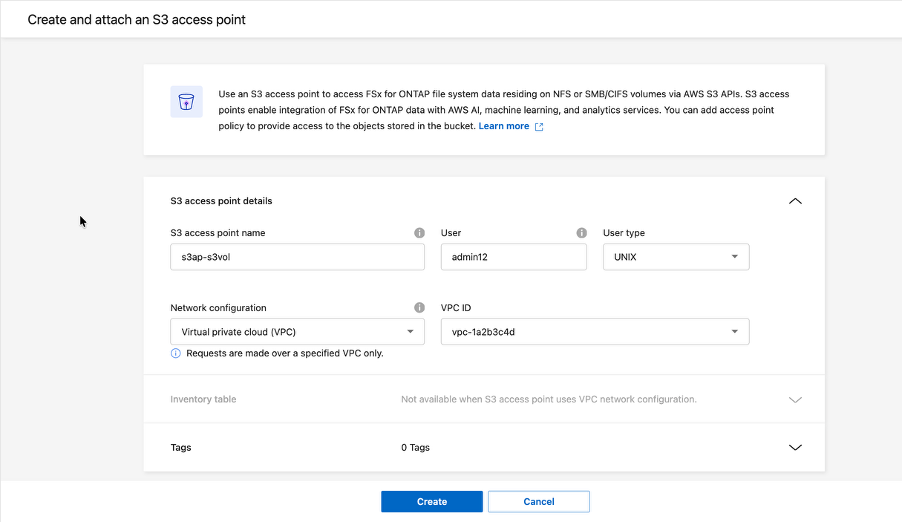902x522 pixels.
Task: Collapse the S3 access point details section
Action: 795,201
